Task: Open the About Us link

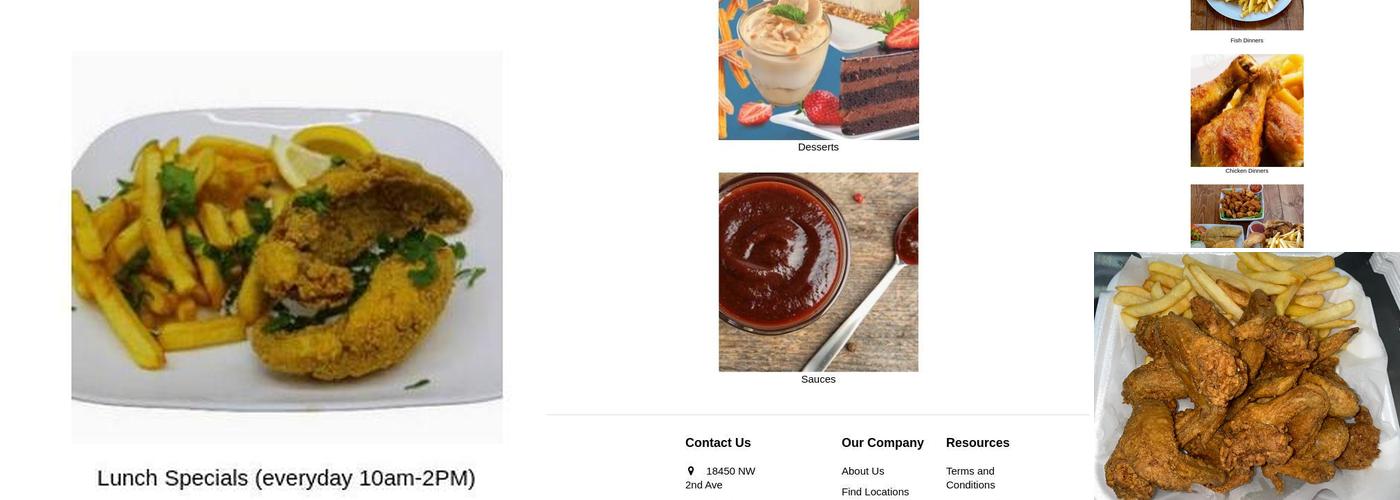Action: (863, 471)
